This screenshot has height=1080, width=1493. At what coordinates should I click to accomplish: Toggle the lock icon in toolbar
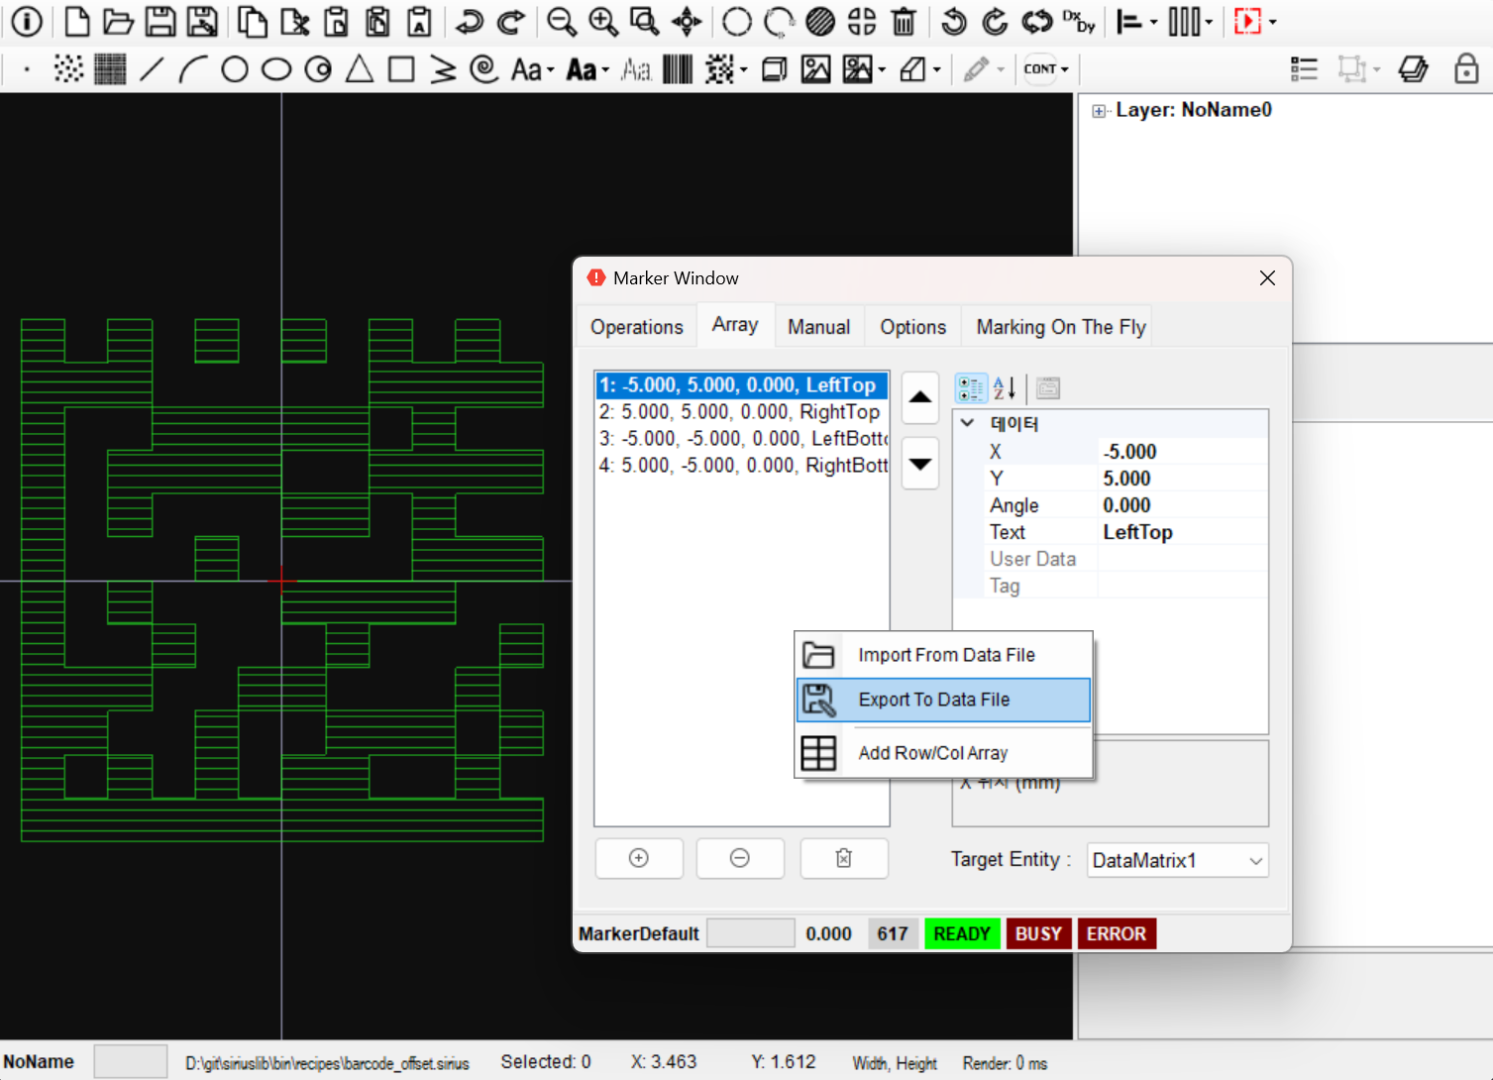1466,69
